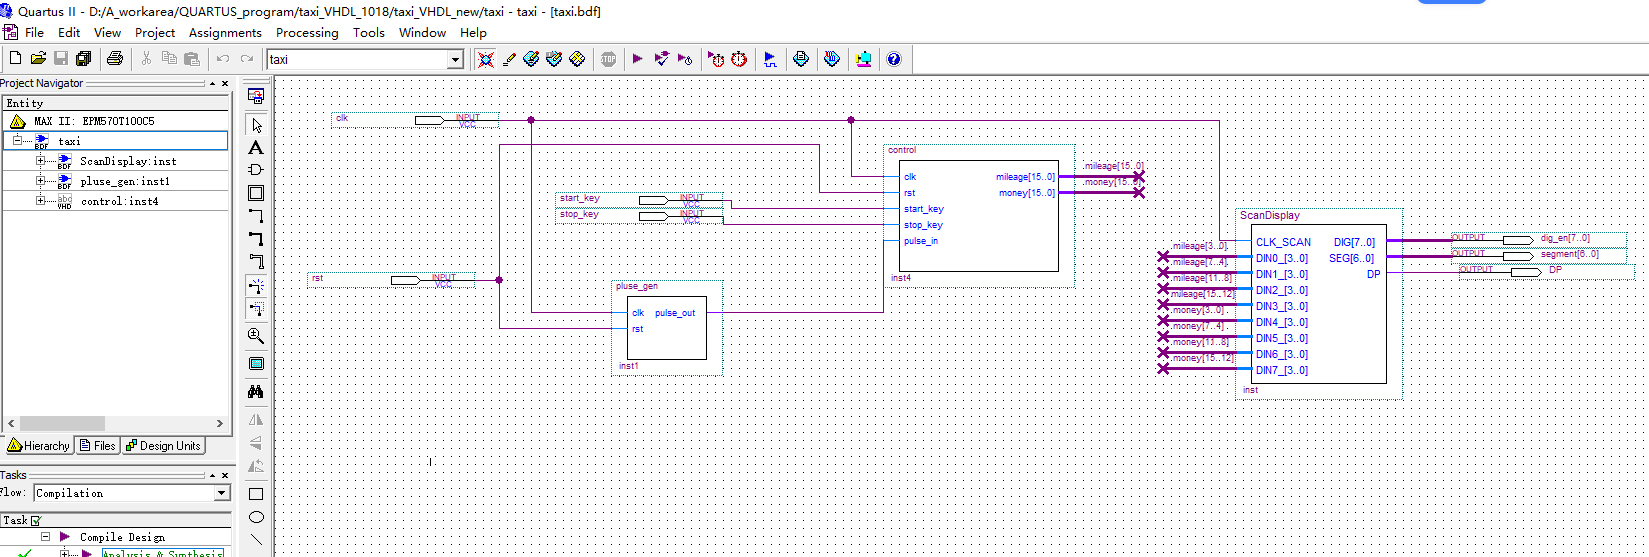The image size is (1649, 557).
Task: Select ScanDisplay:inst in Project Navigator
Action: (128, 161)
